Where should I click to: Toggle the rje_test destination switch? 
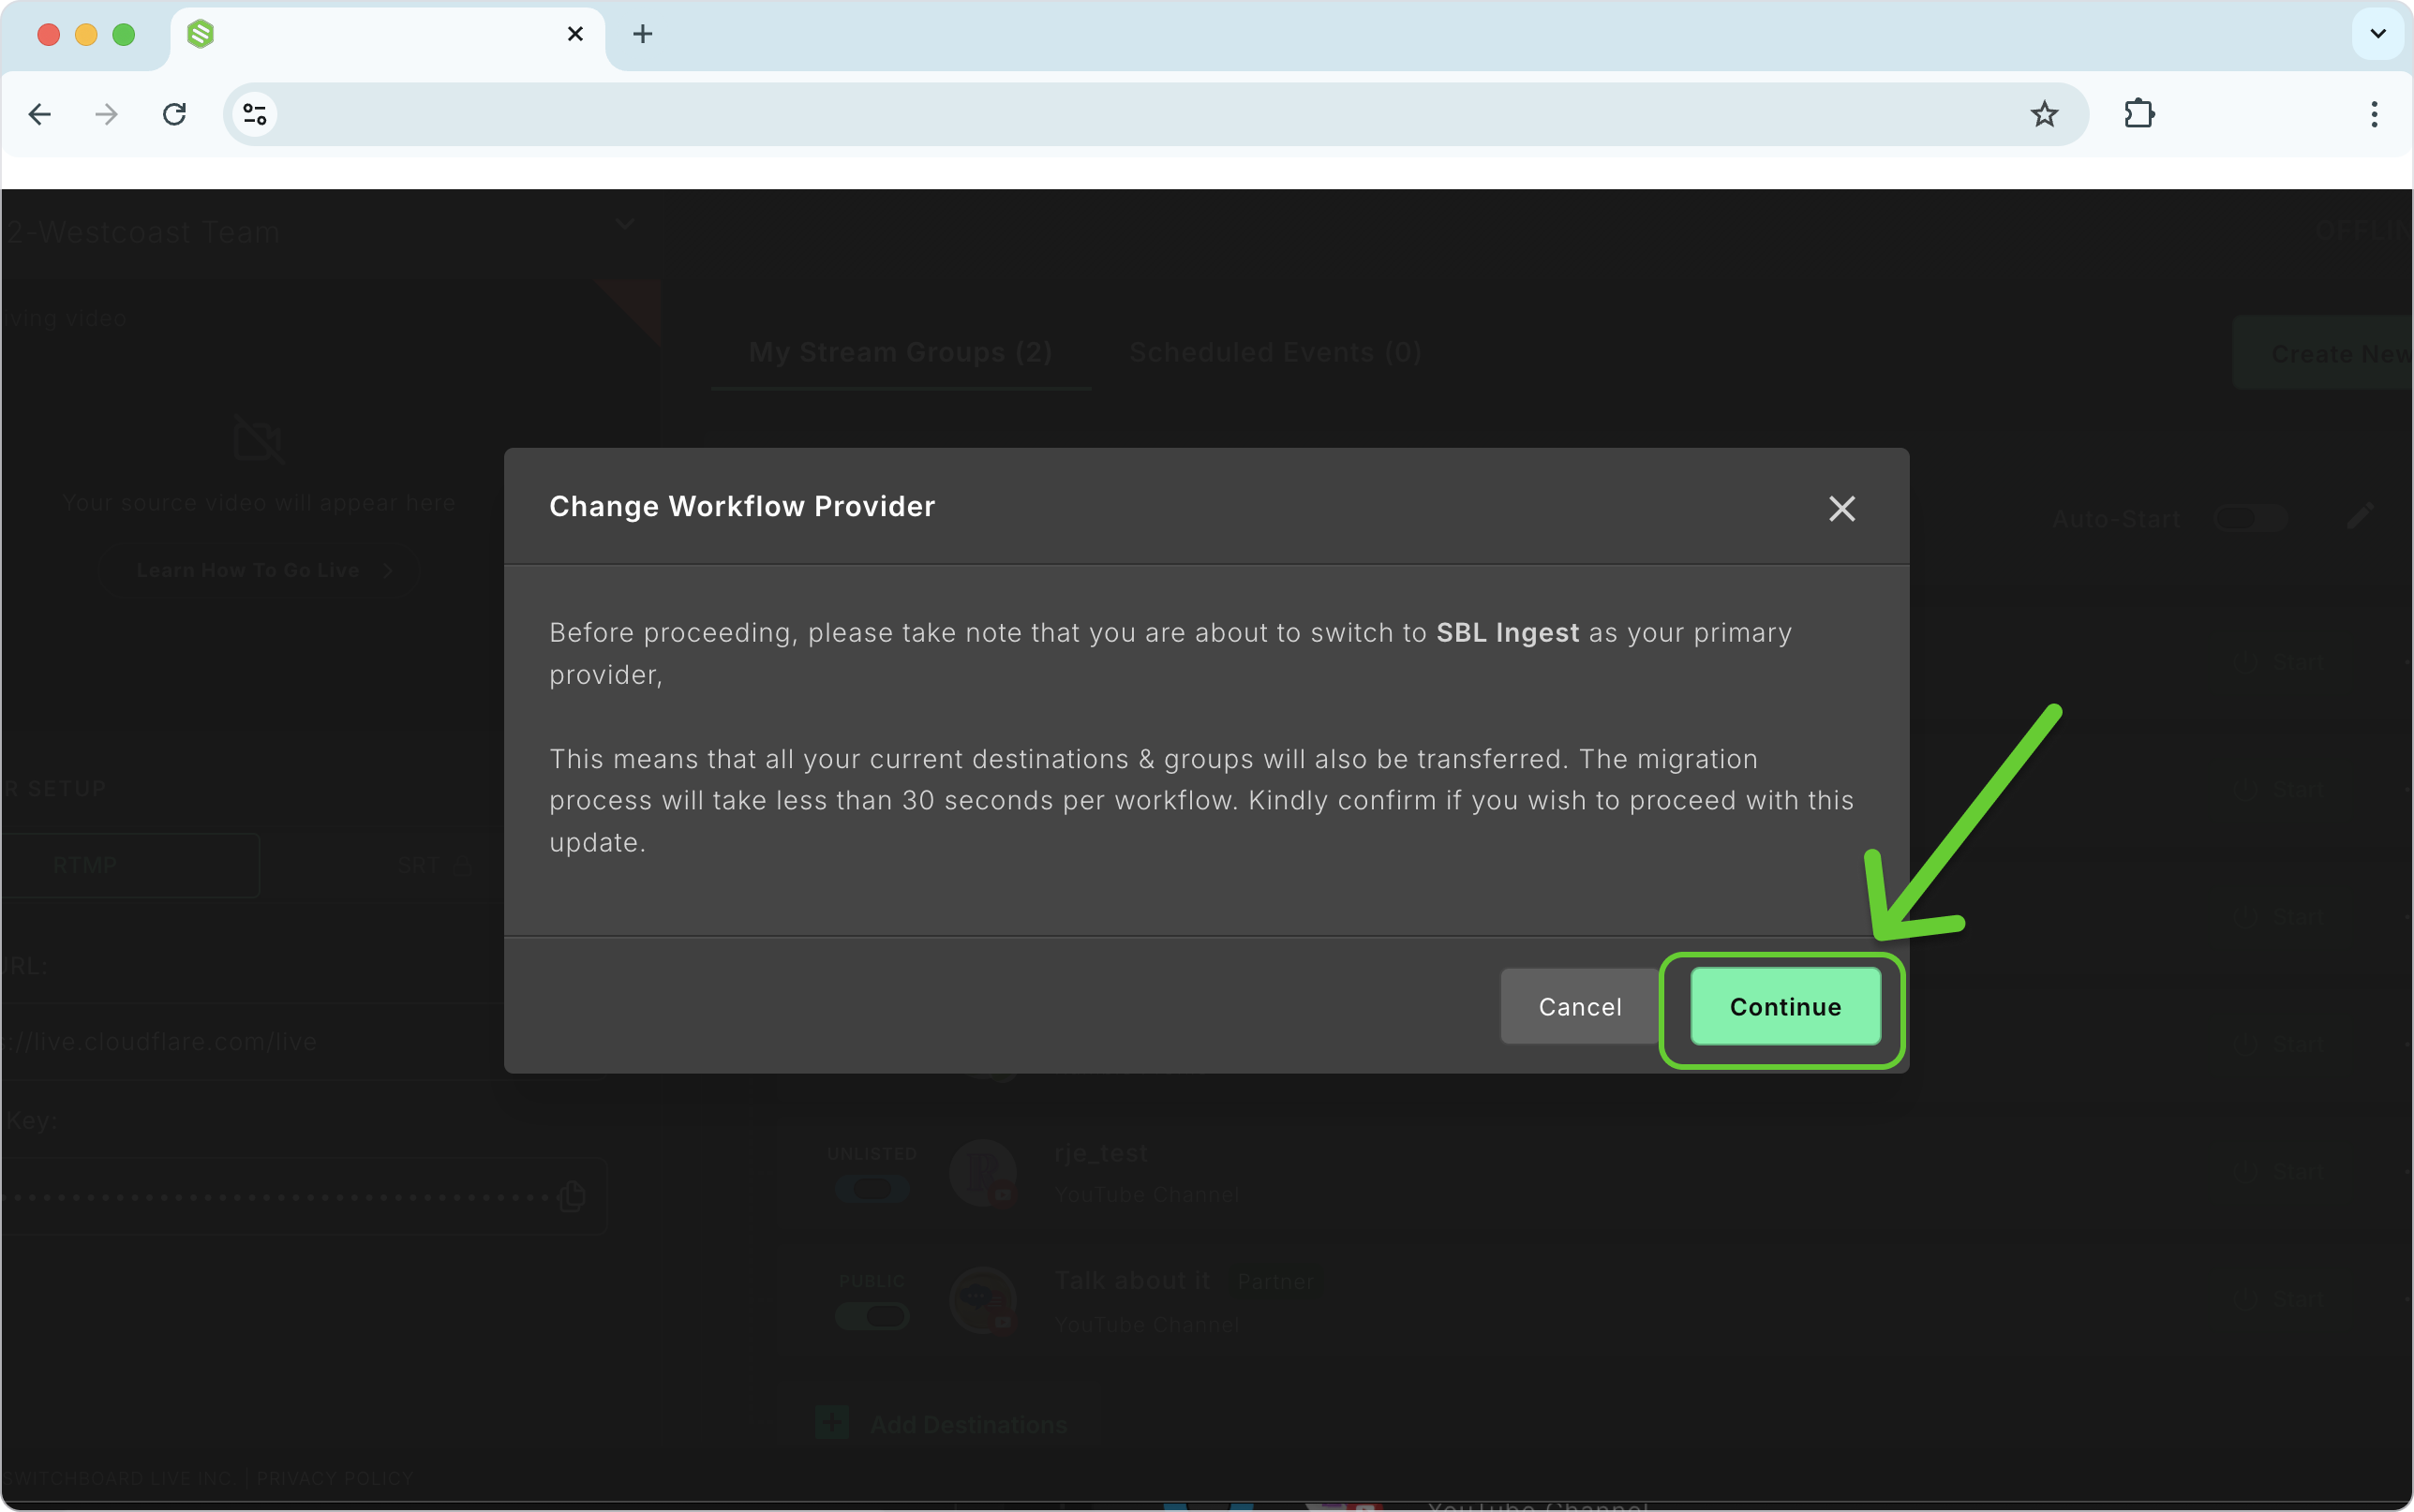[872, 1188]
